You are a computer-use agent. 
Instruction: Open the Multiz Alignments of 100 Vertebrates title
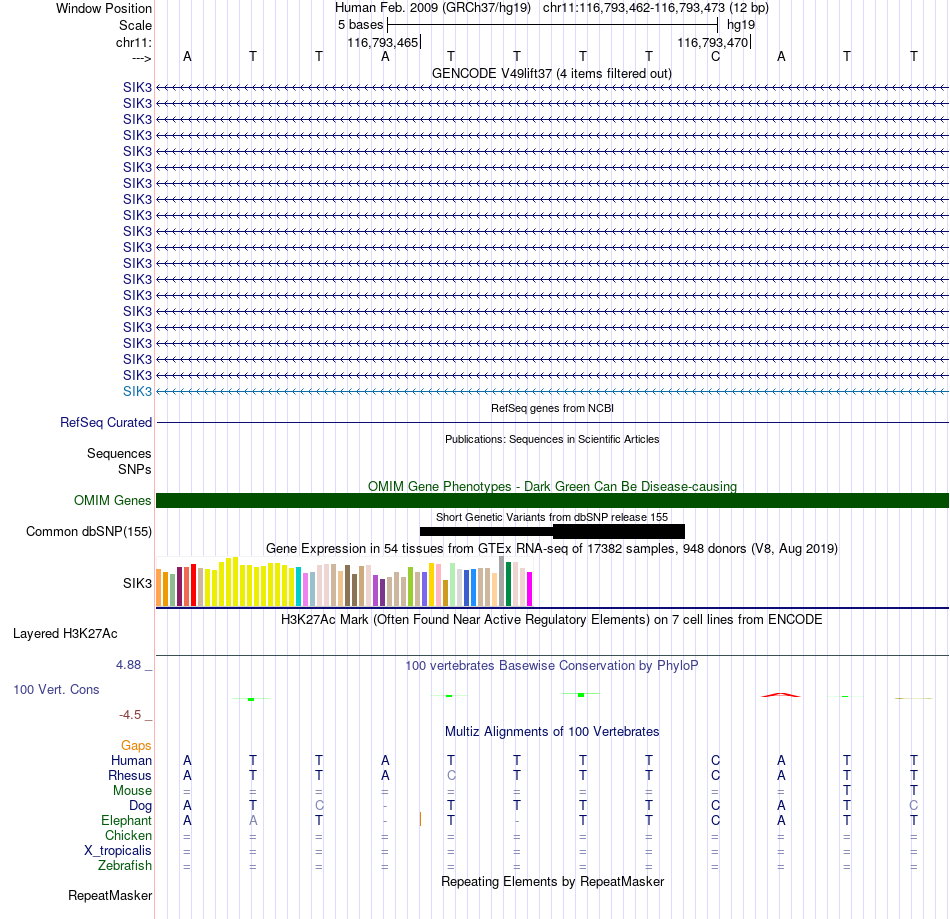tap(552, 732)
